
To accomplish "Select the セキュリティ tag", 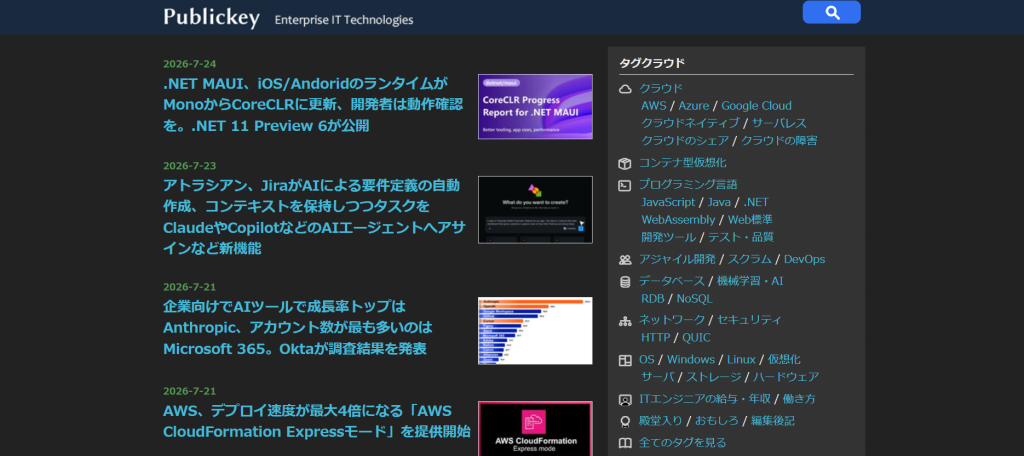I will tap(750, 320).
